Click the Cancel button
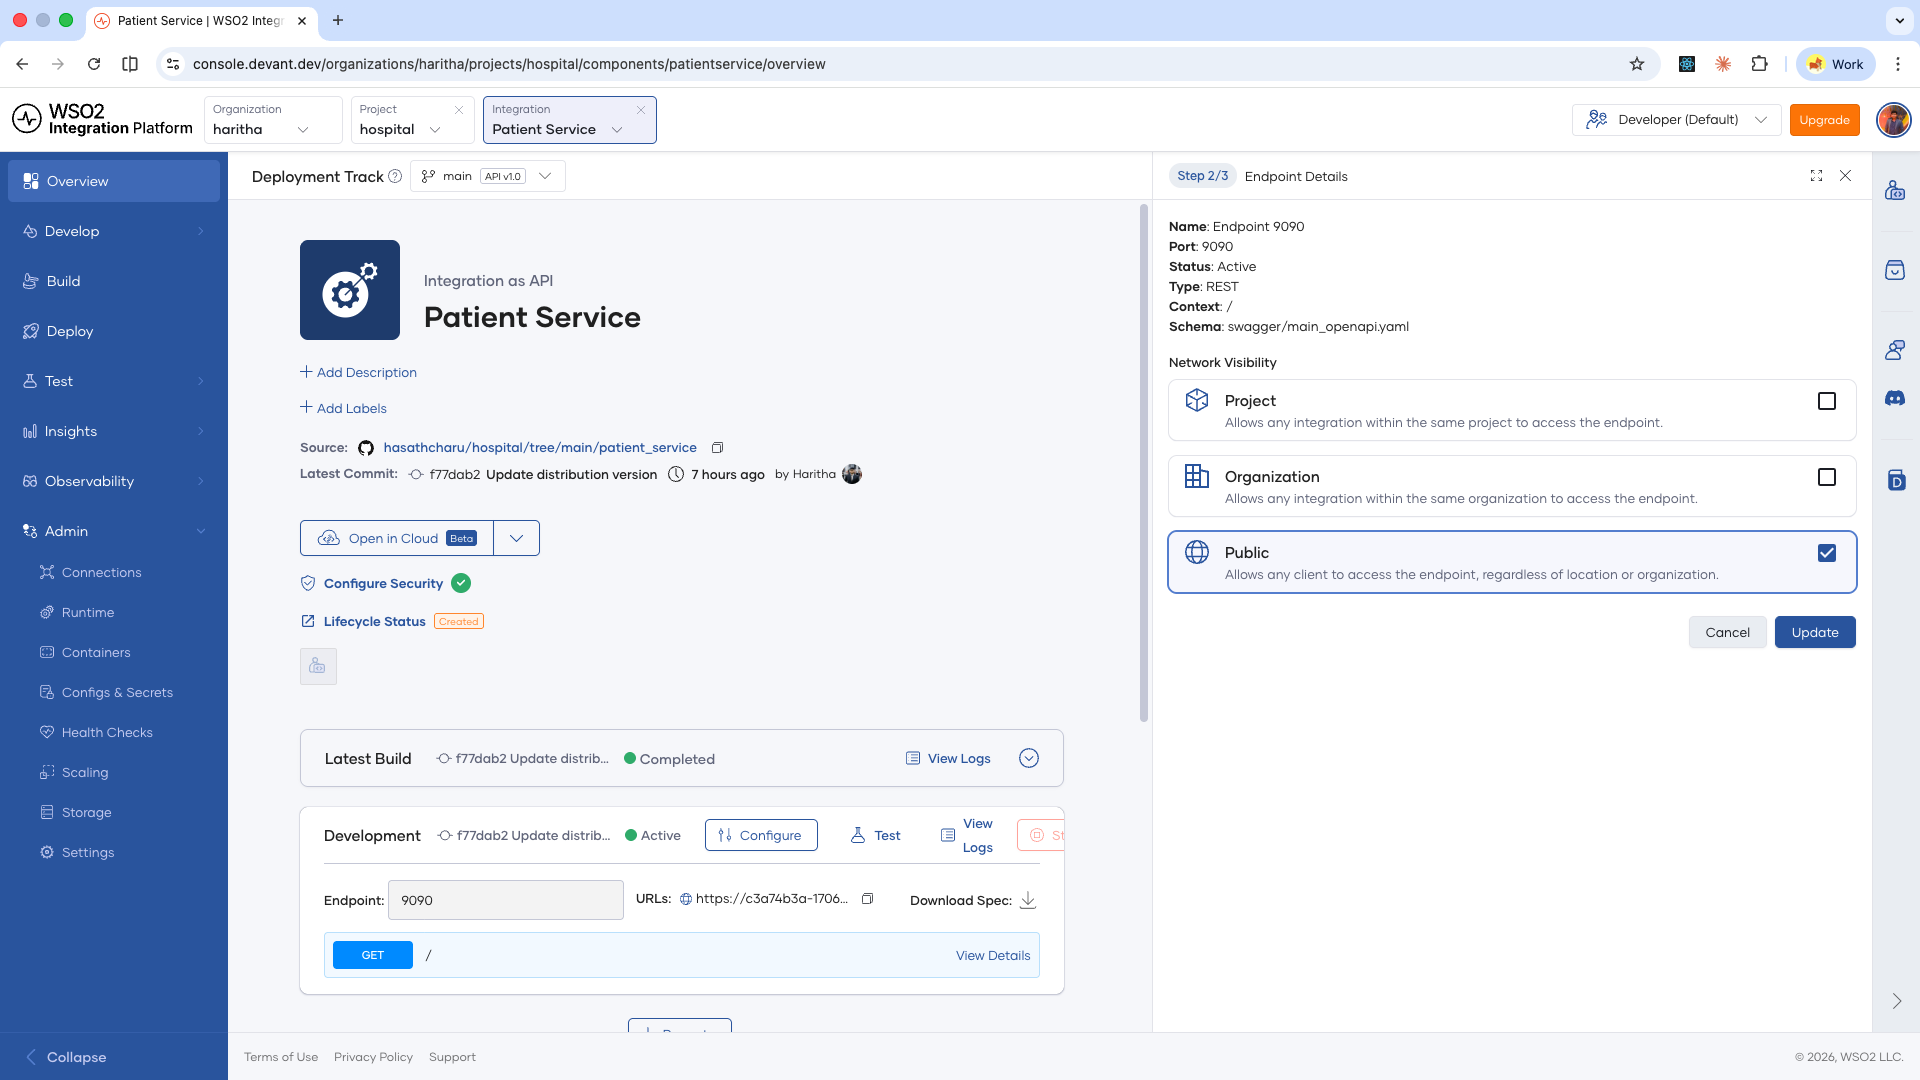This screenshot has width=1920, height=1080. (1727, 632)
